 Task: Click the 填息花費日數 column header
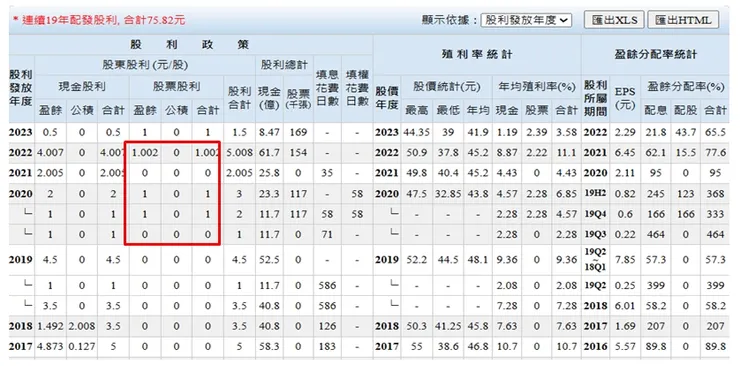pos(327,88)
